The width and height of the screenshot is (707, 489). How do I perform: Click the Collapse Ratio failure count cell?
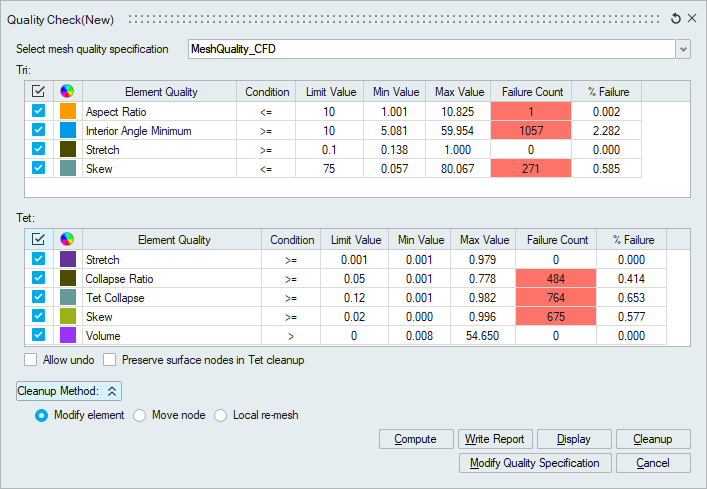558,278
